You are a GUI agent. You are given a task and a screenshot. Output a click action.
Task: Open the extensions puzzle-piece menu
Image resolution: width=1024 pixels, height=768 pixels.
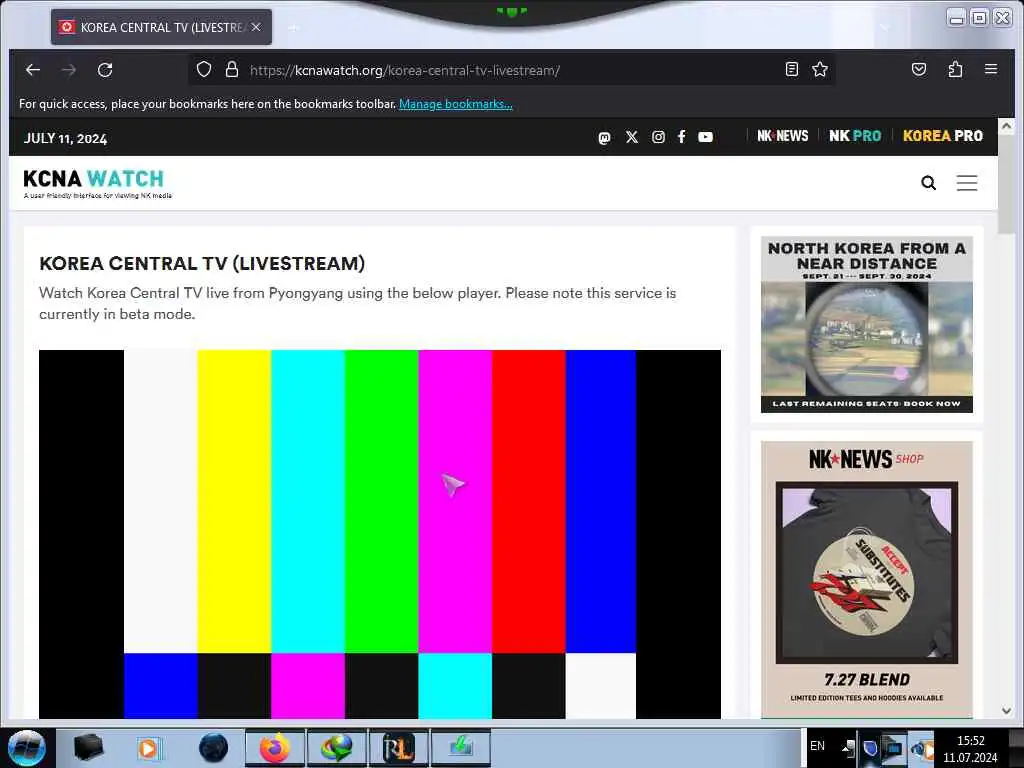955,69
